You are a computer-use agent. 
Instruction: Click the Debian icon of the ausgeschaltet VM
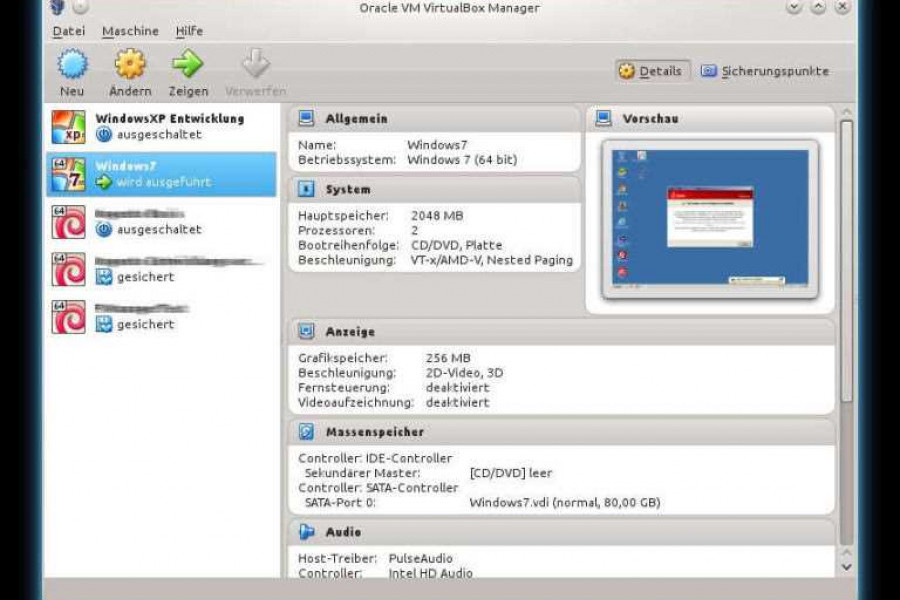tap(68, 222)
